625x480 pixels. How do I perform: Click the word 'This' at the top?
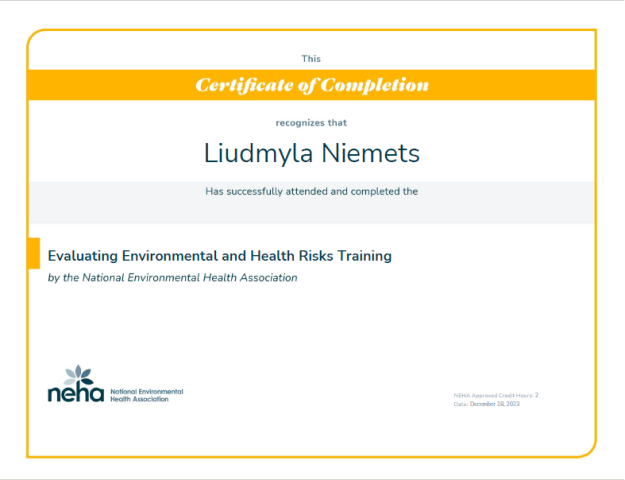(x=312, y=59)
